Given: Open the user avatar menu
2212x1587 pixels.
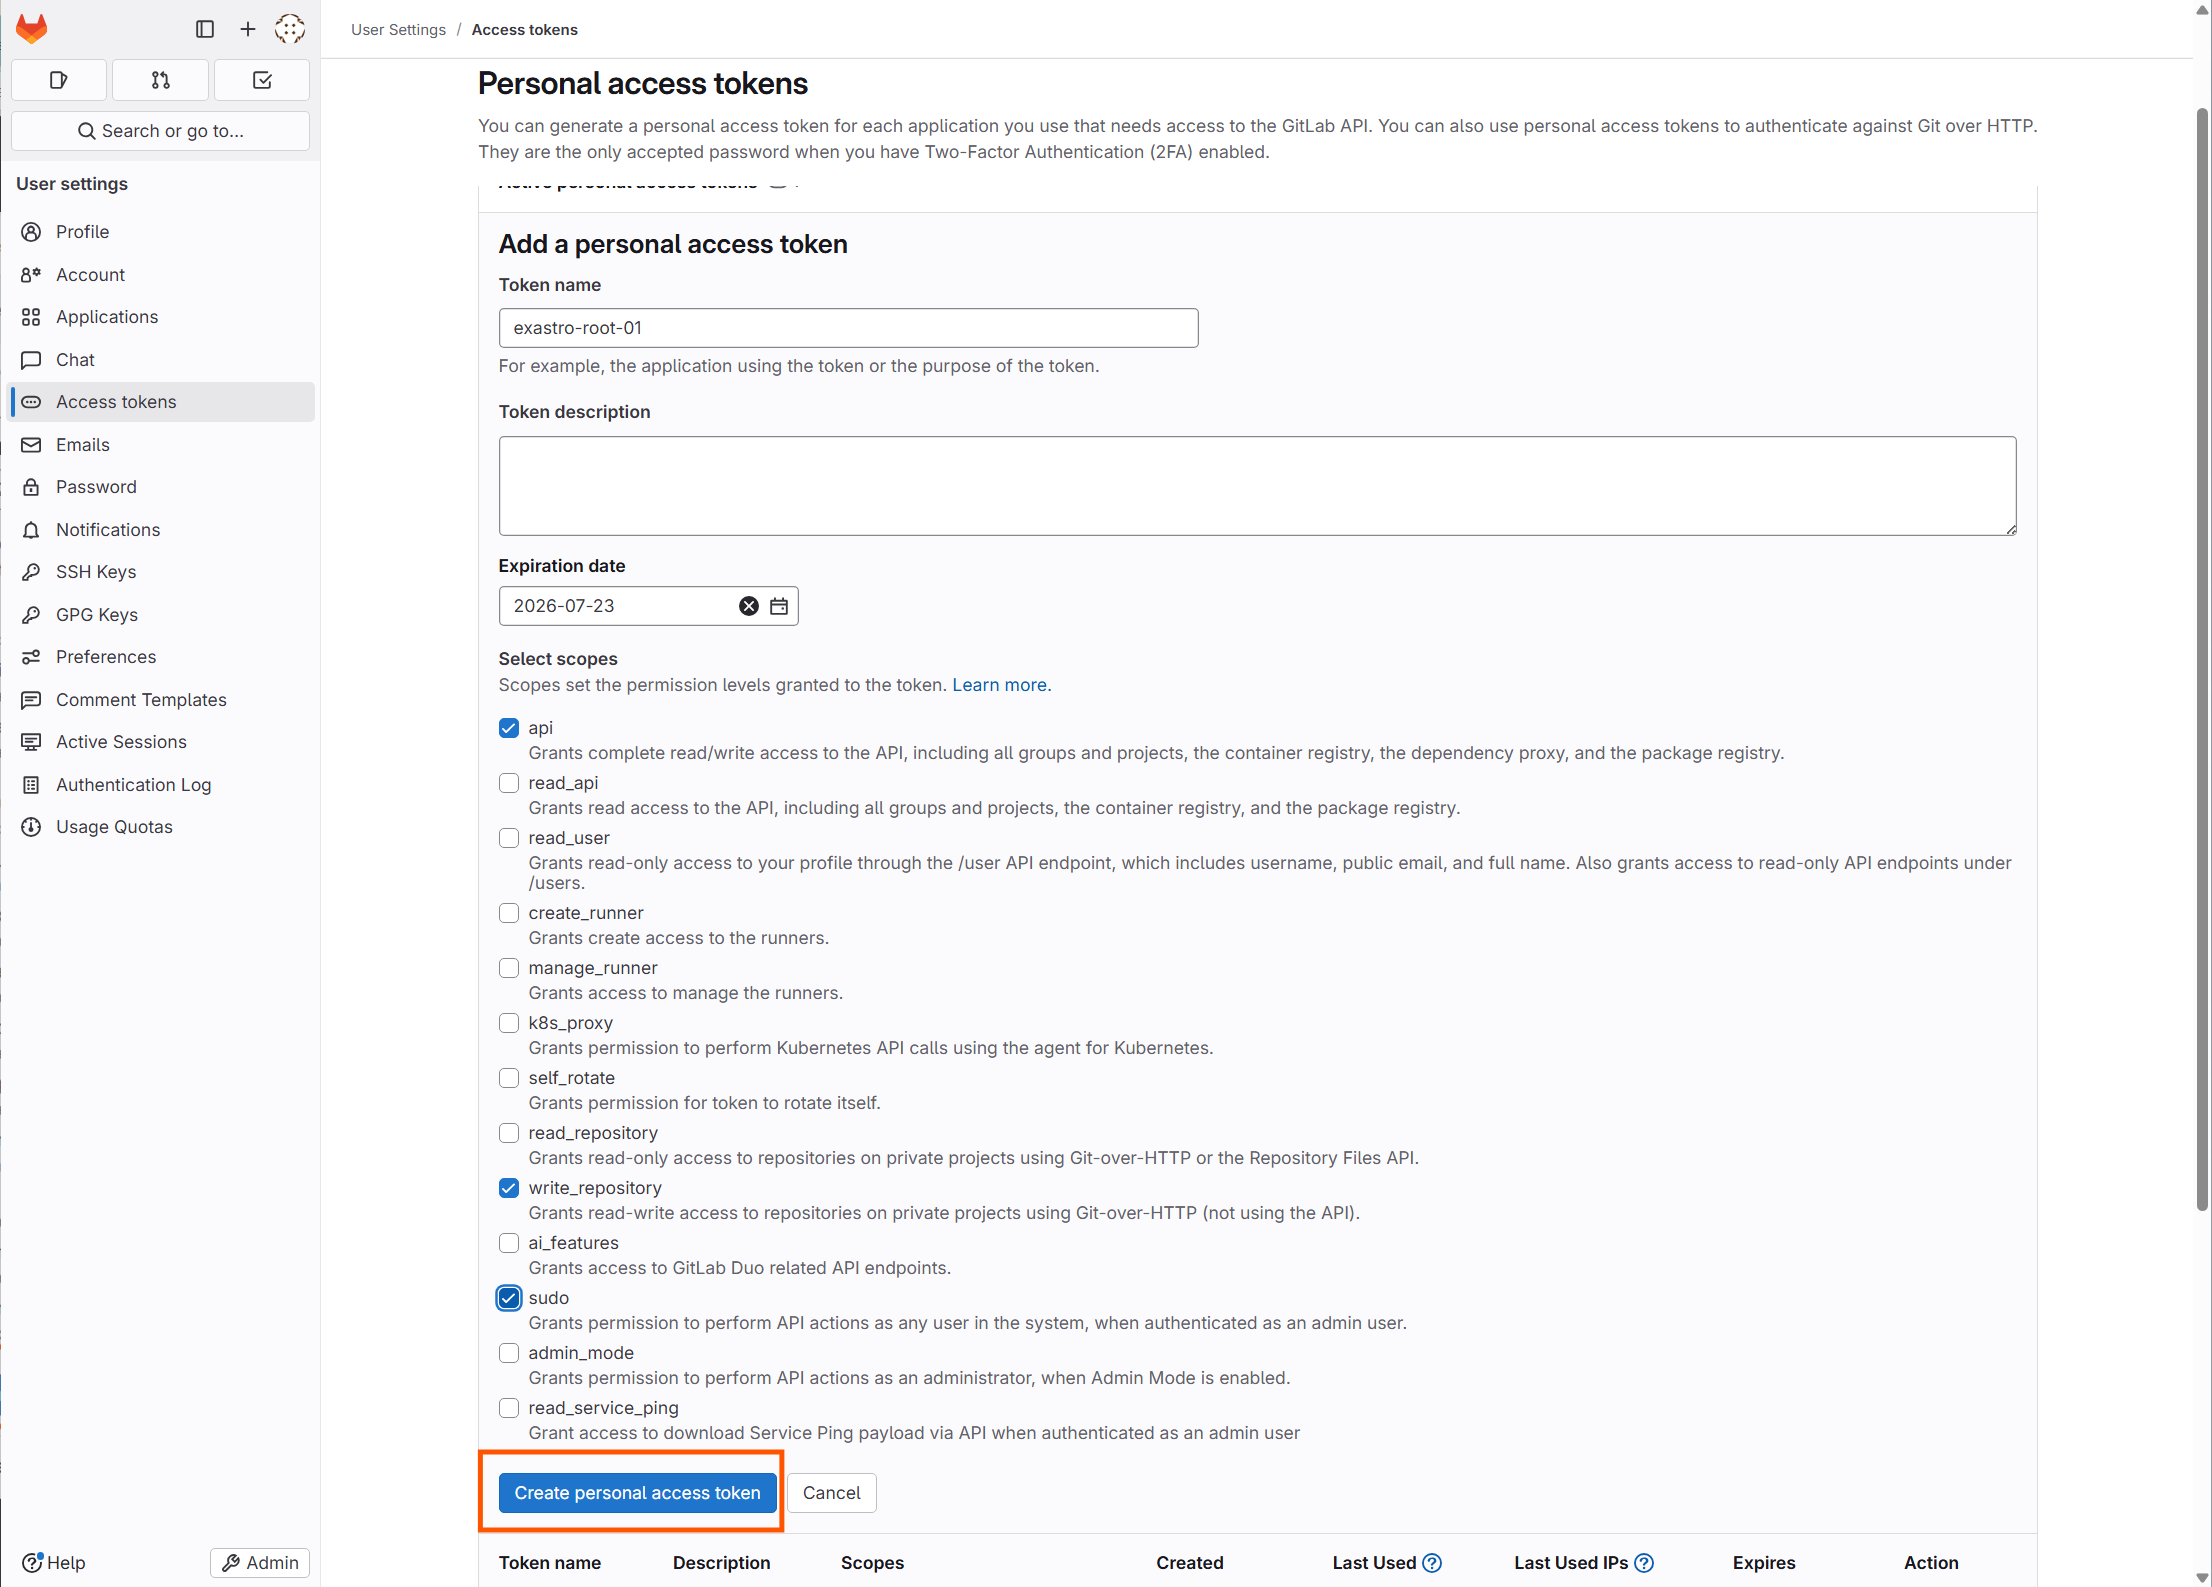Looking at the screenshot, I should [290, 29].
